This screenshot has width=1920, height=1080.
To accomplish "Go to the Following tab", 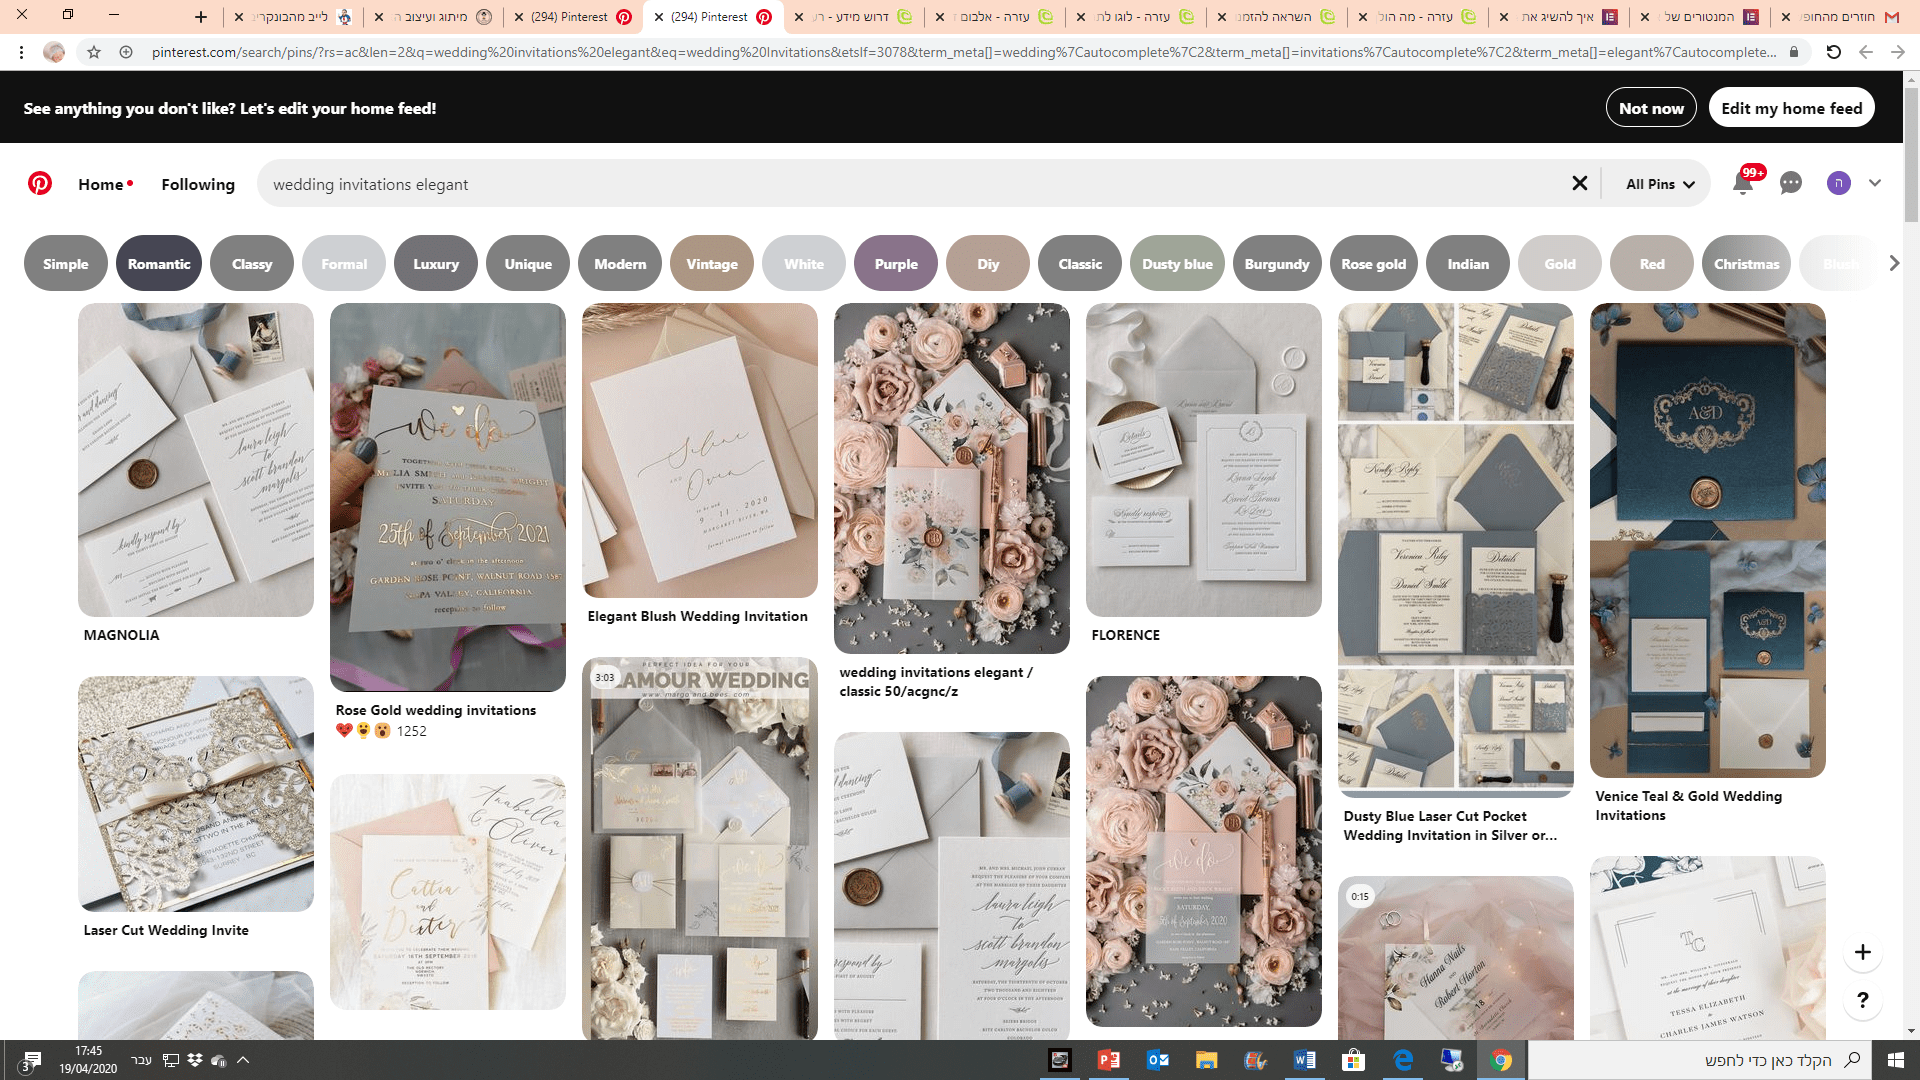I will tap(198, 184).
